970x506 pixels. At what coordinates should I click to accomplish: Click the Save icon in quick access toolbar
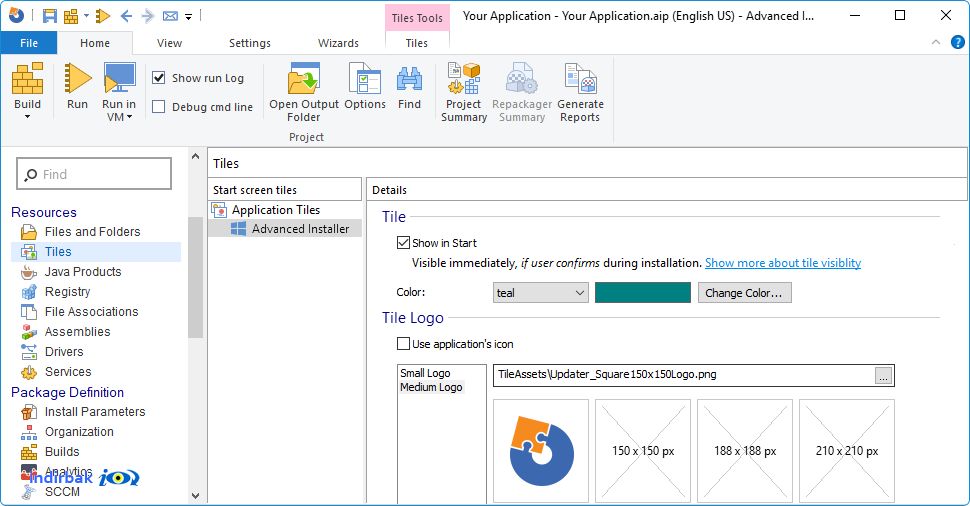pos(49,16)
